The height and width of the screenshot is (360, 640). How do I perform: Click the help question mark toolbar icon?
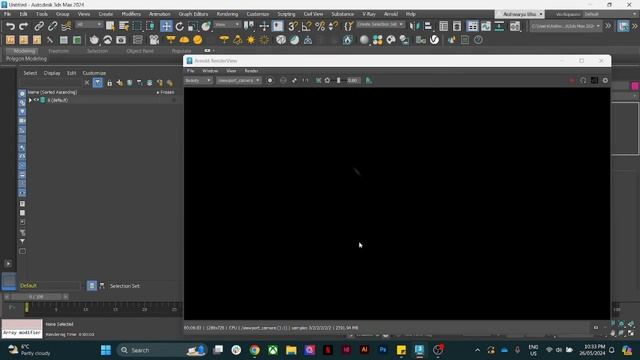click(478, 40)
